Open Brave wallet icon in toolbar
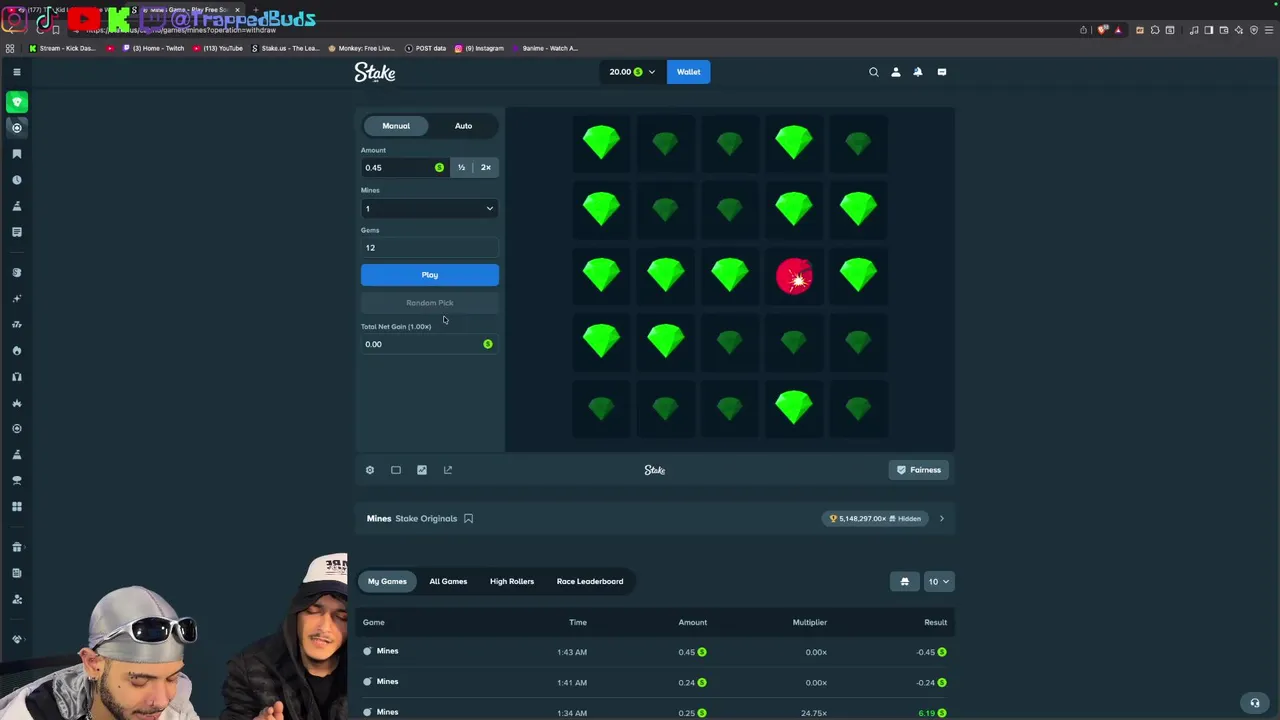 [x=1224, y=30]
